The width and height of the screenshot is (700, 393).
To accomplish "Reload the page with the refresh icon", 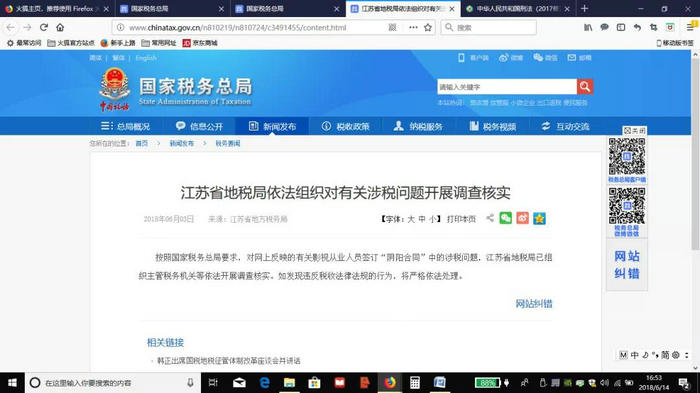I will point(44,27).
